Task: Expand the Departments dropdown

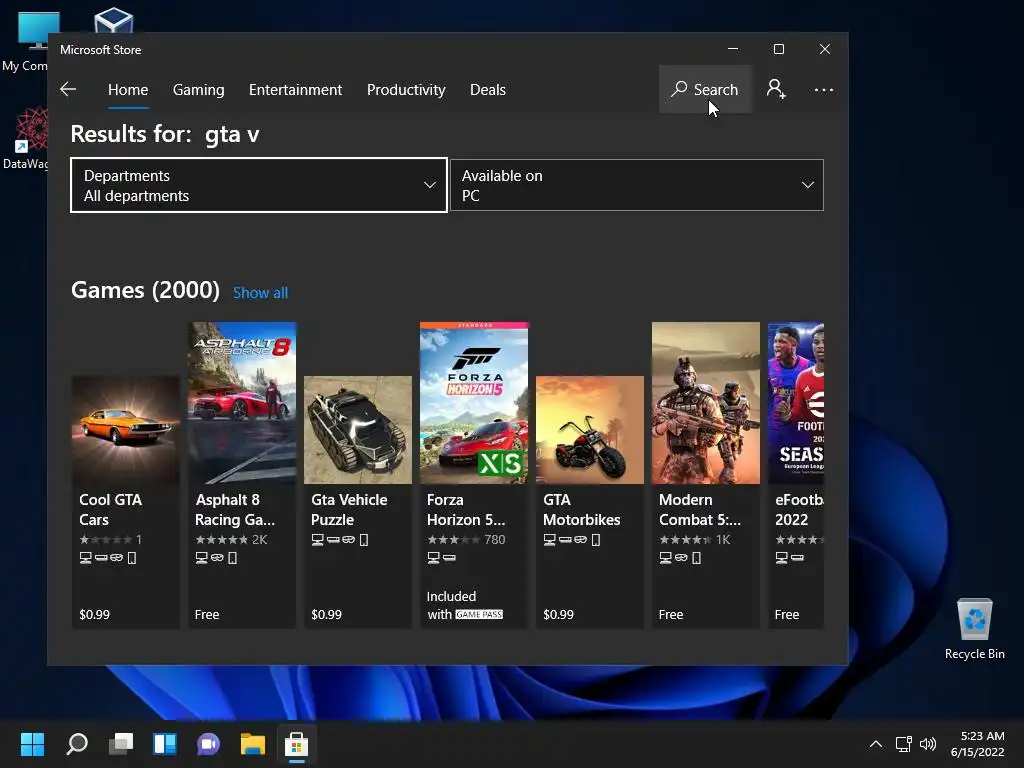Action: click(259, 185)
